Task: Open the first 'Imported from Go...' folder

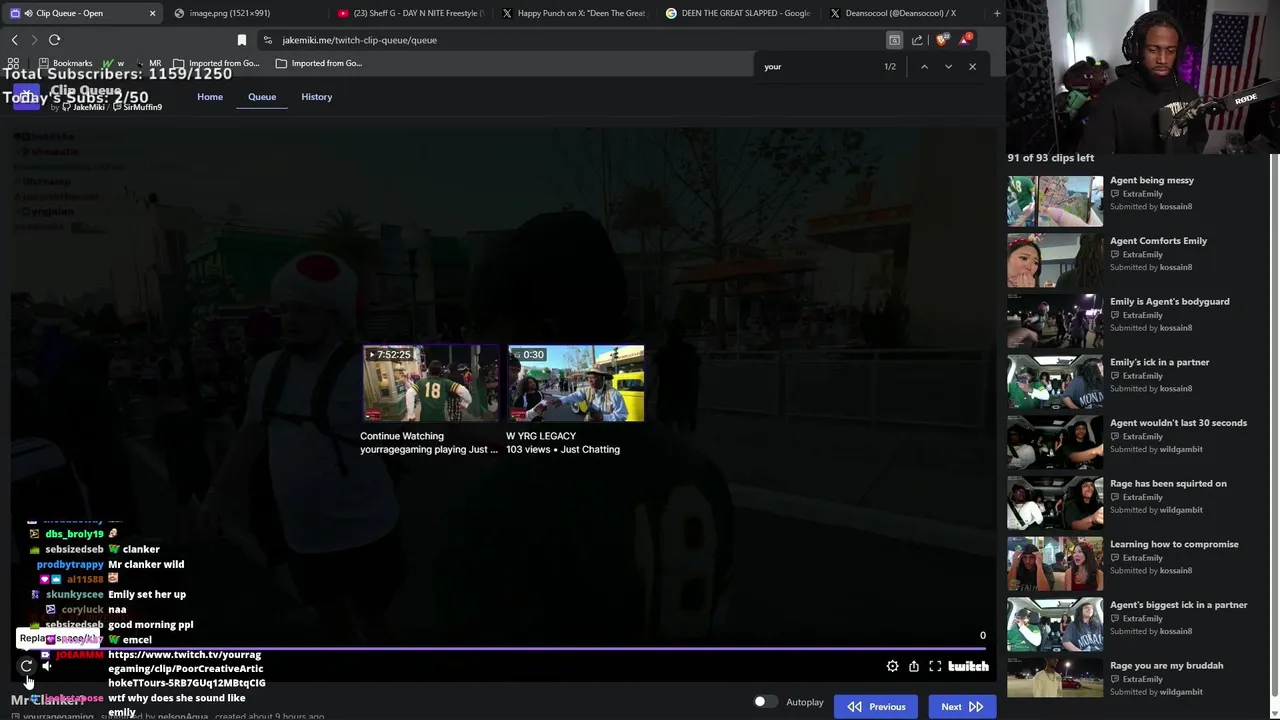Action: (x=216, y=63)
